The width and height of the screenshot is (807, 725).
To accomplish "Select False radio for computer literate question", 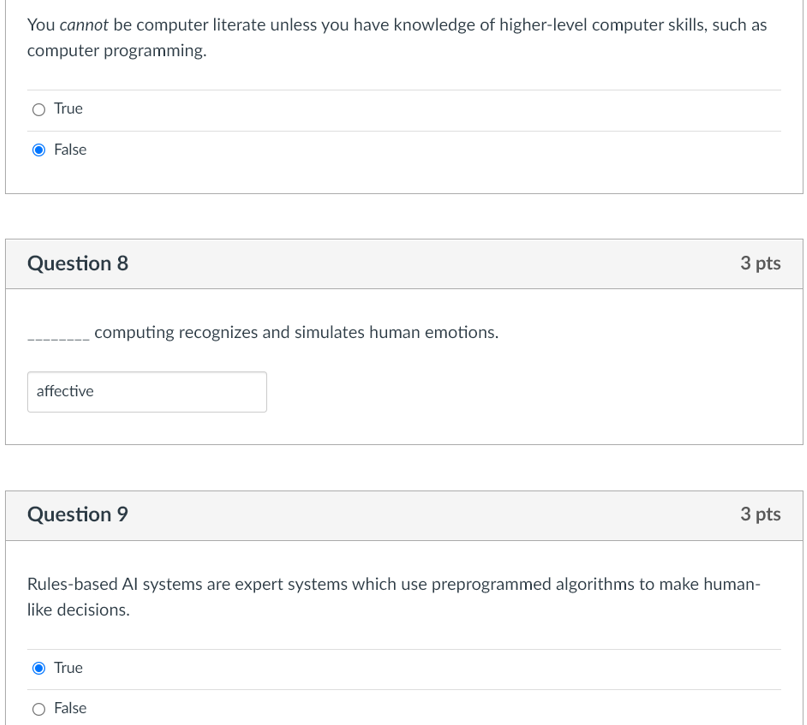I will pos(39,150).
